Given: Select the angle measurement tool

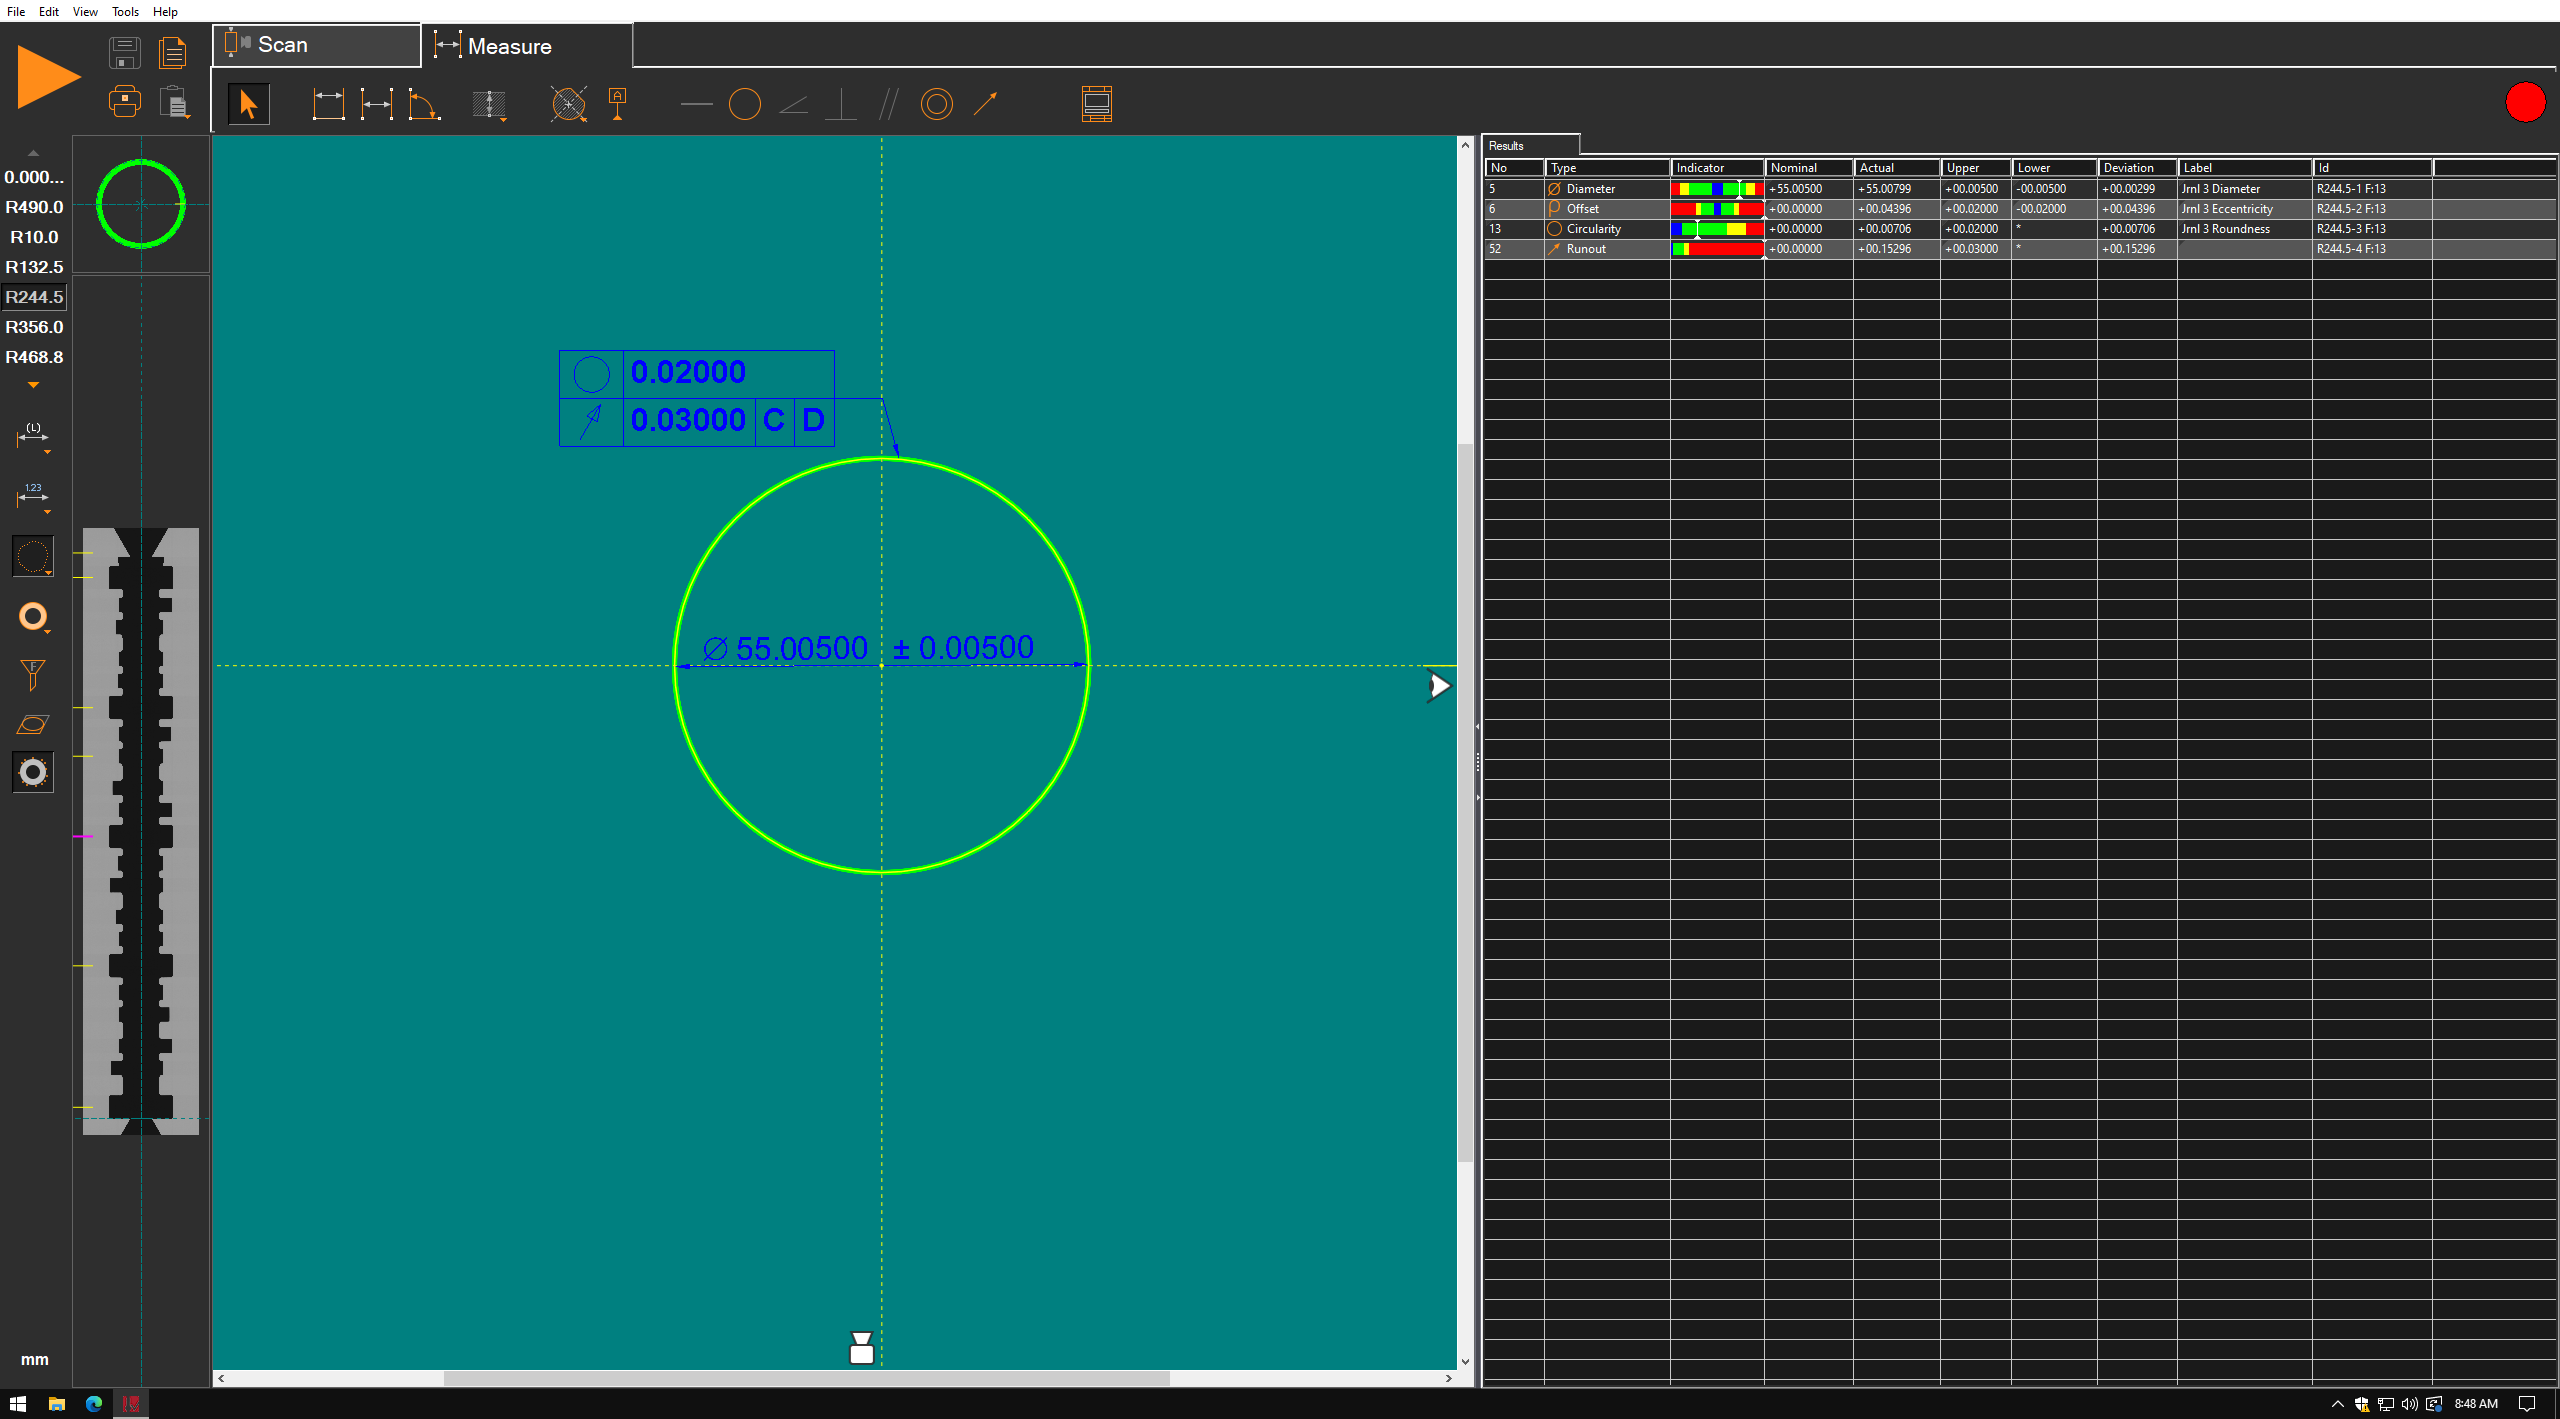Looking at the screenshot, I should (424, 104).
